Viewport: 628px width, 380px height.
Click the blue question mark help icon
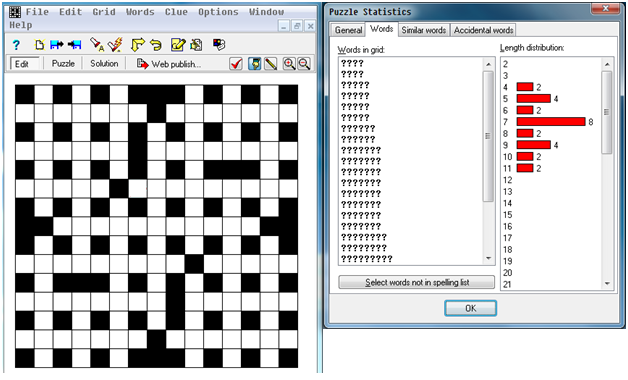tap(16, 44)
